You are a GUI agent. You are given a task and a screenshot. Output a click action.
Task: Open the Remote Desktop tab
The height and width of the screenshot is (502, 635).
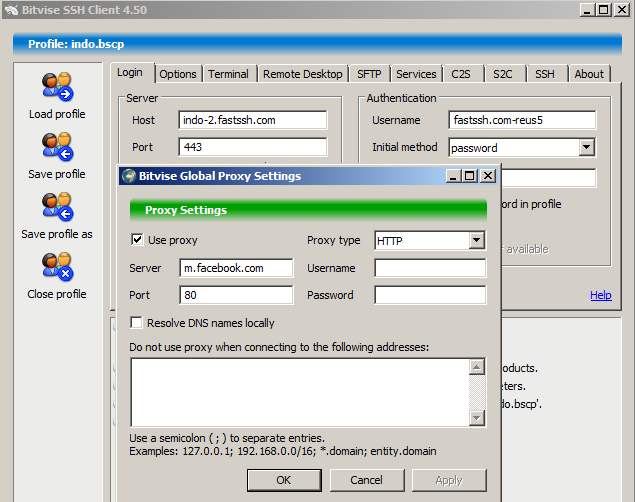tap(303, 74)
